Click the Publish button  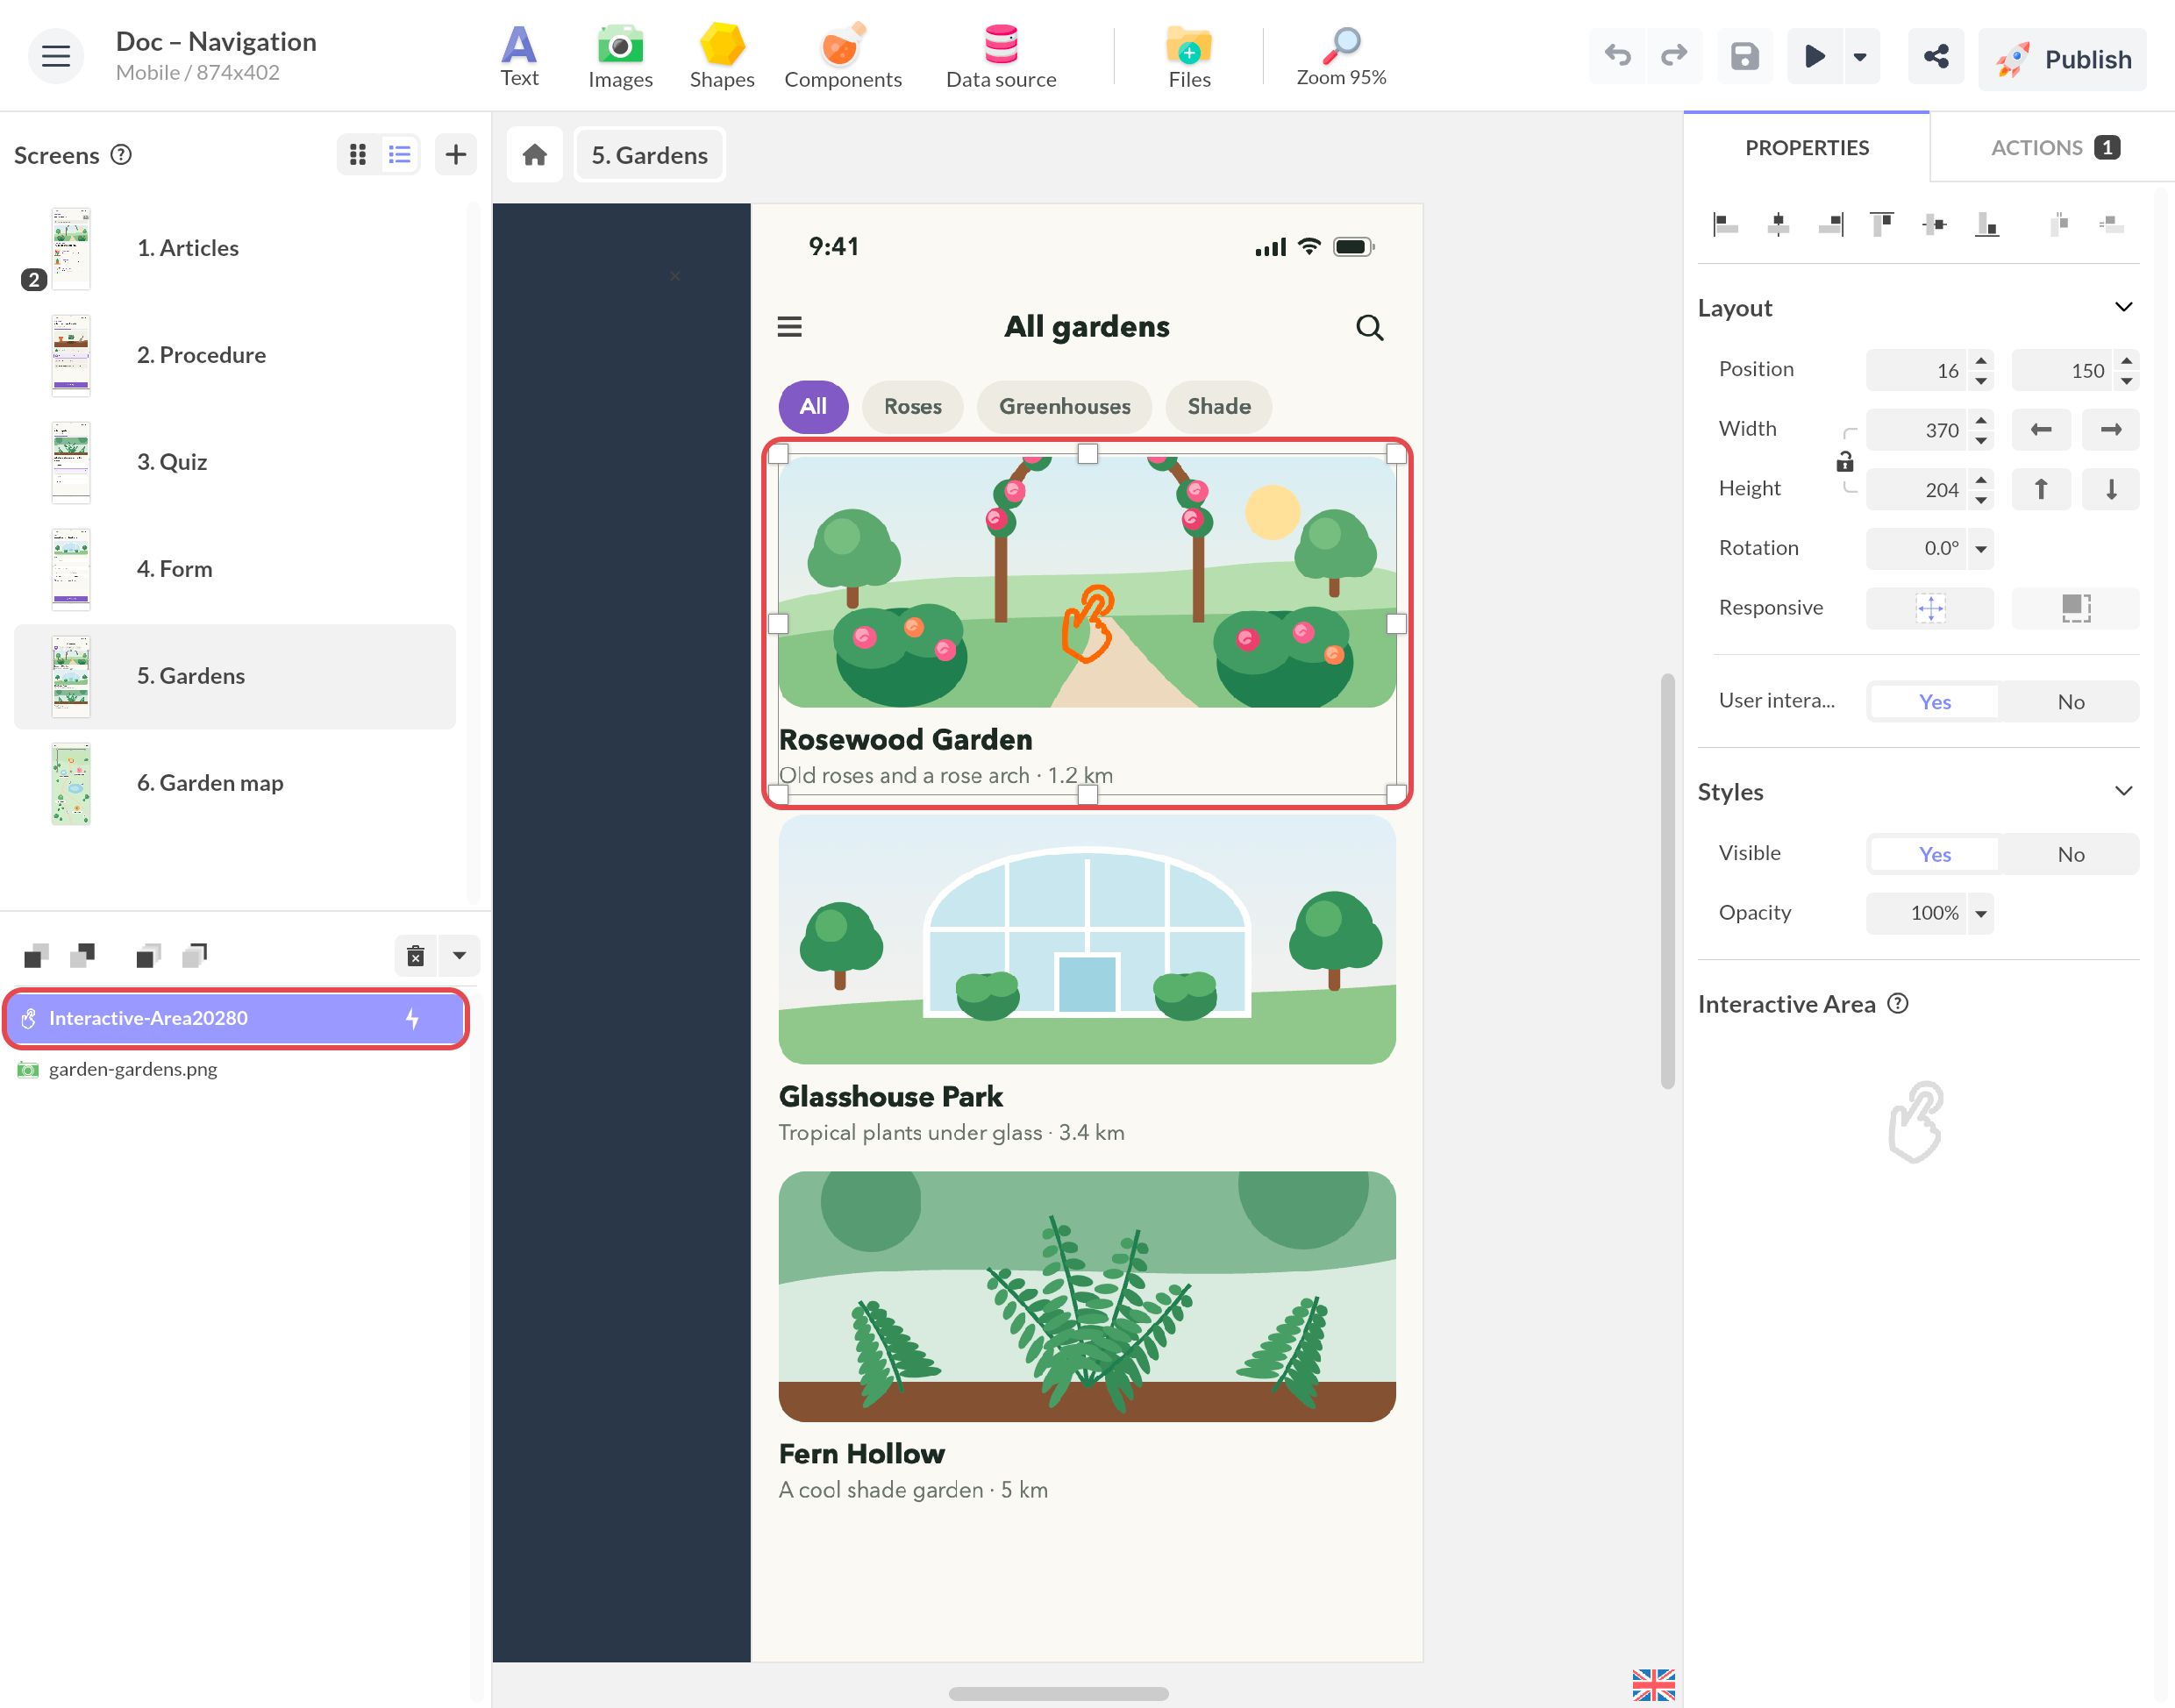click(2062, 59)
